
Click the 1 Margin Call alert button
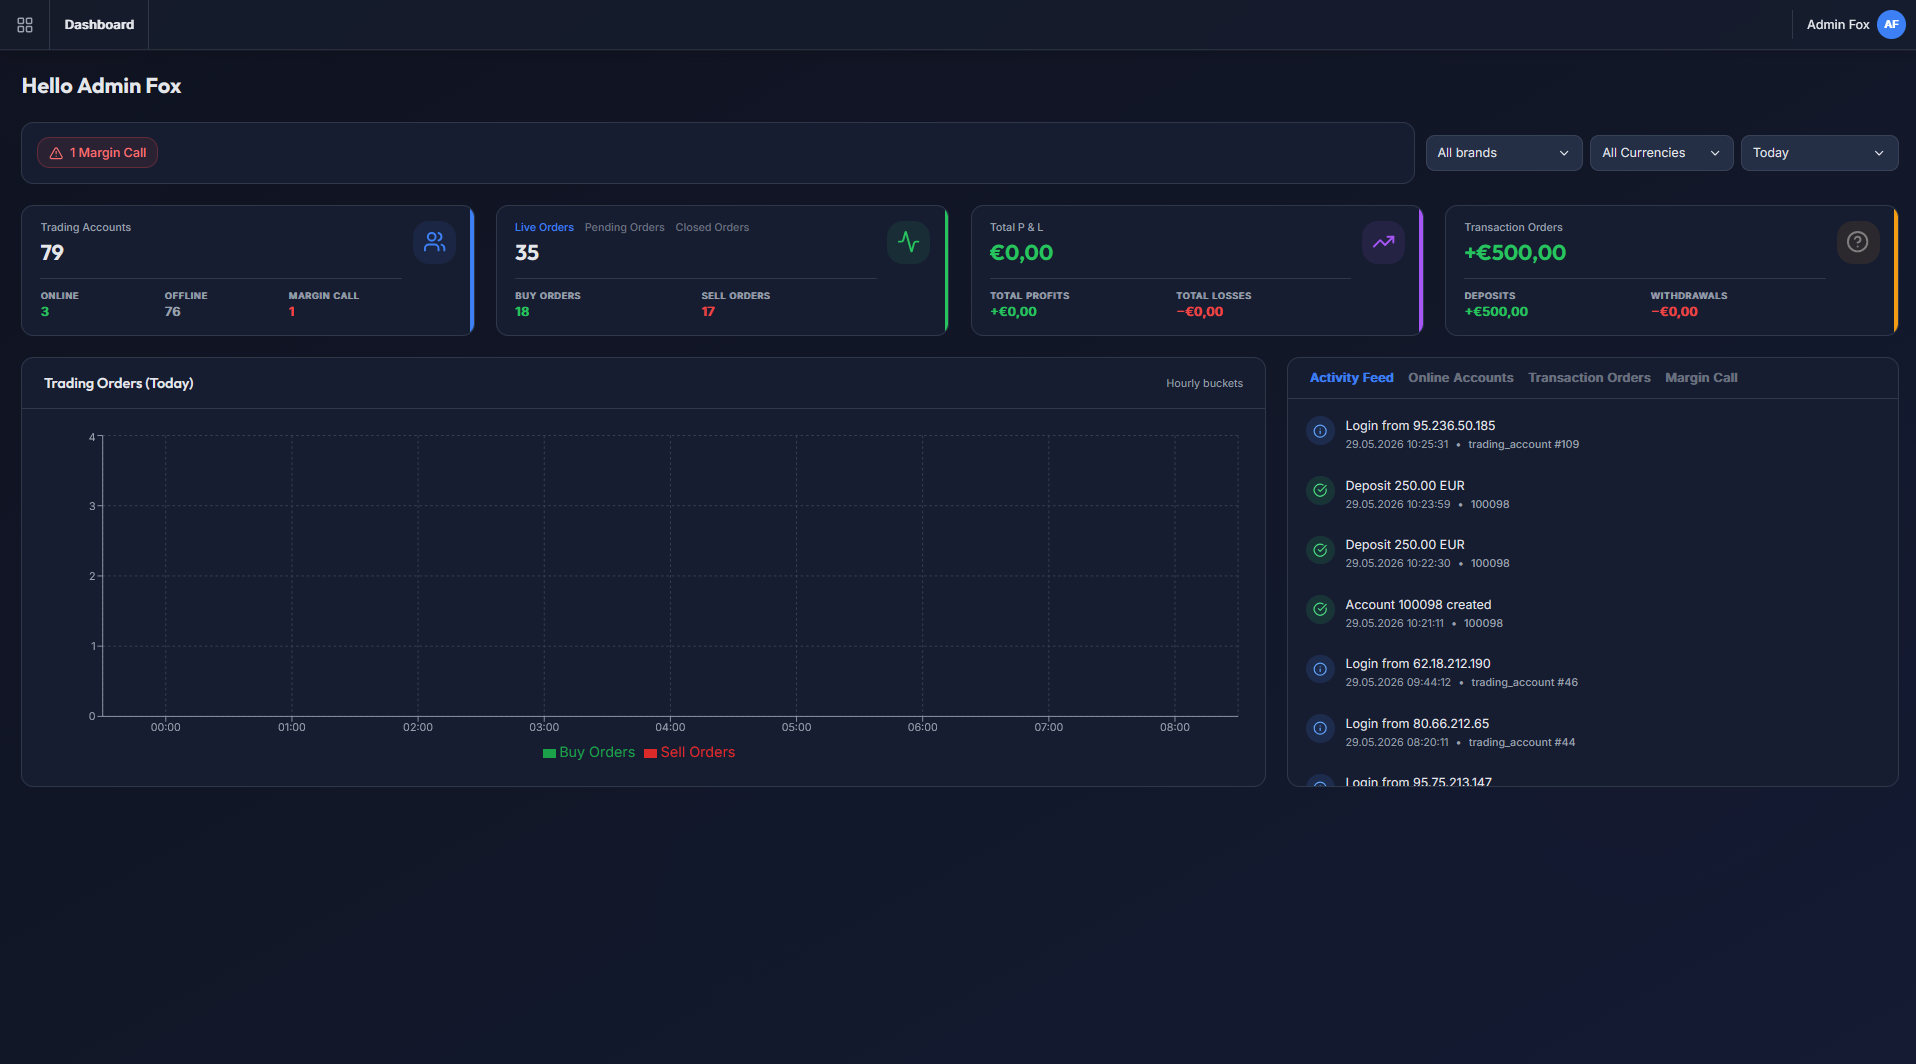pos(97,153)
